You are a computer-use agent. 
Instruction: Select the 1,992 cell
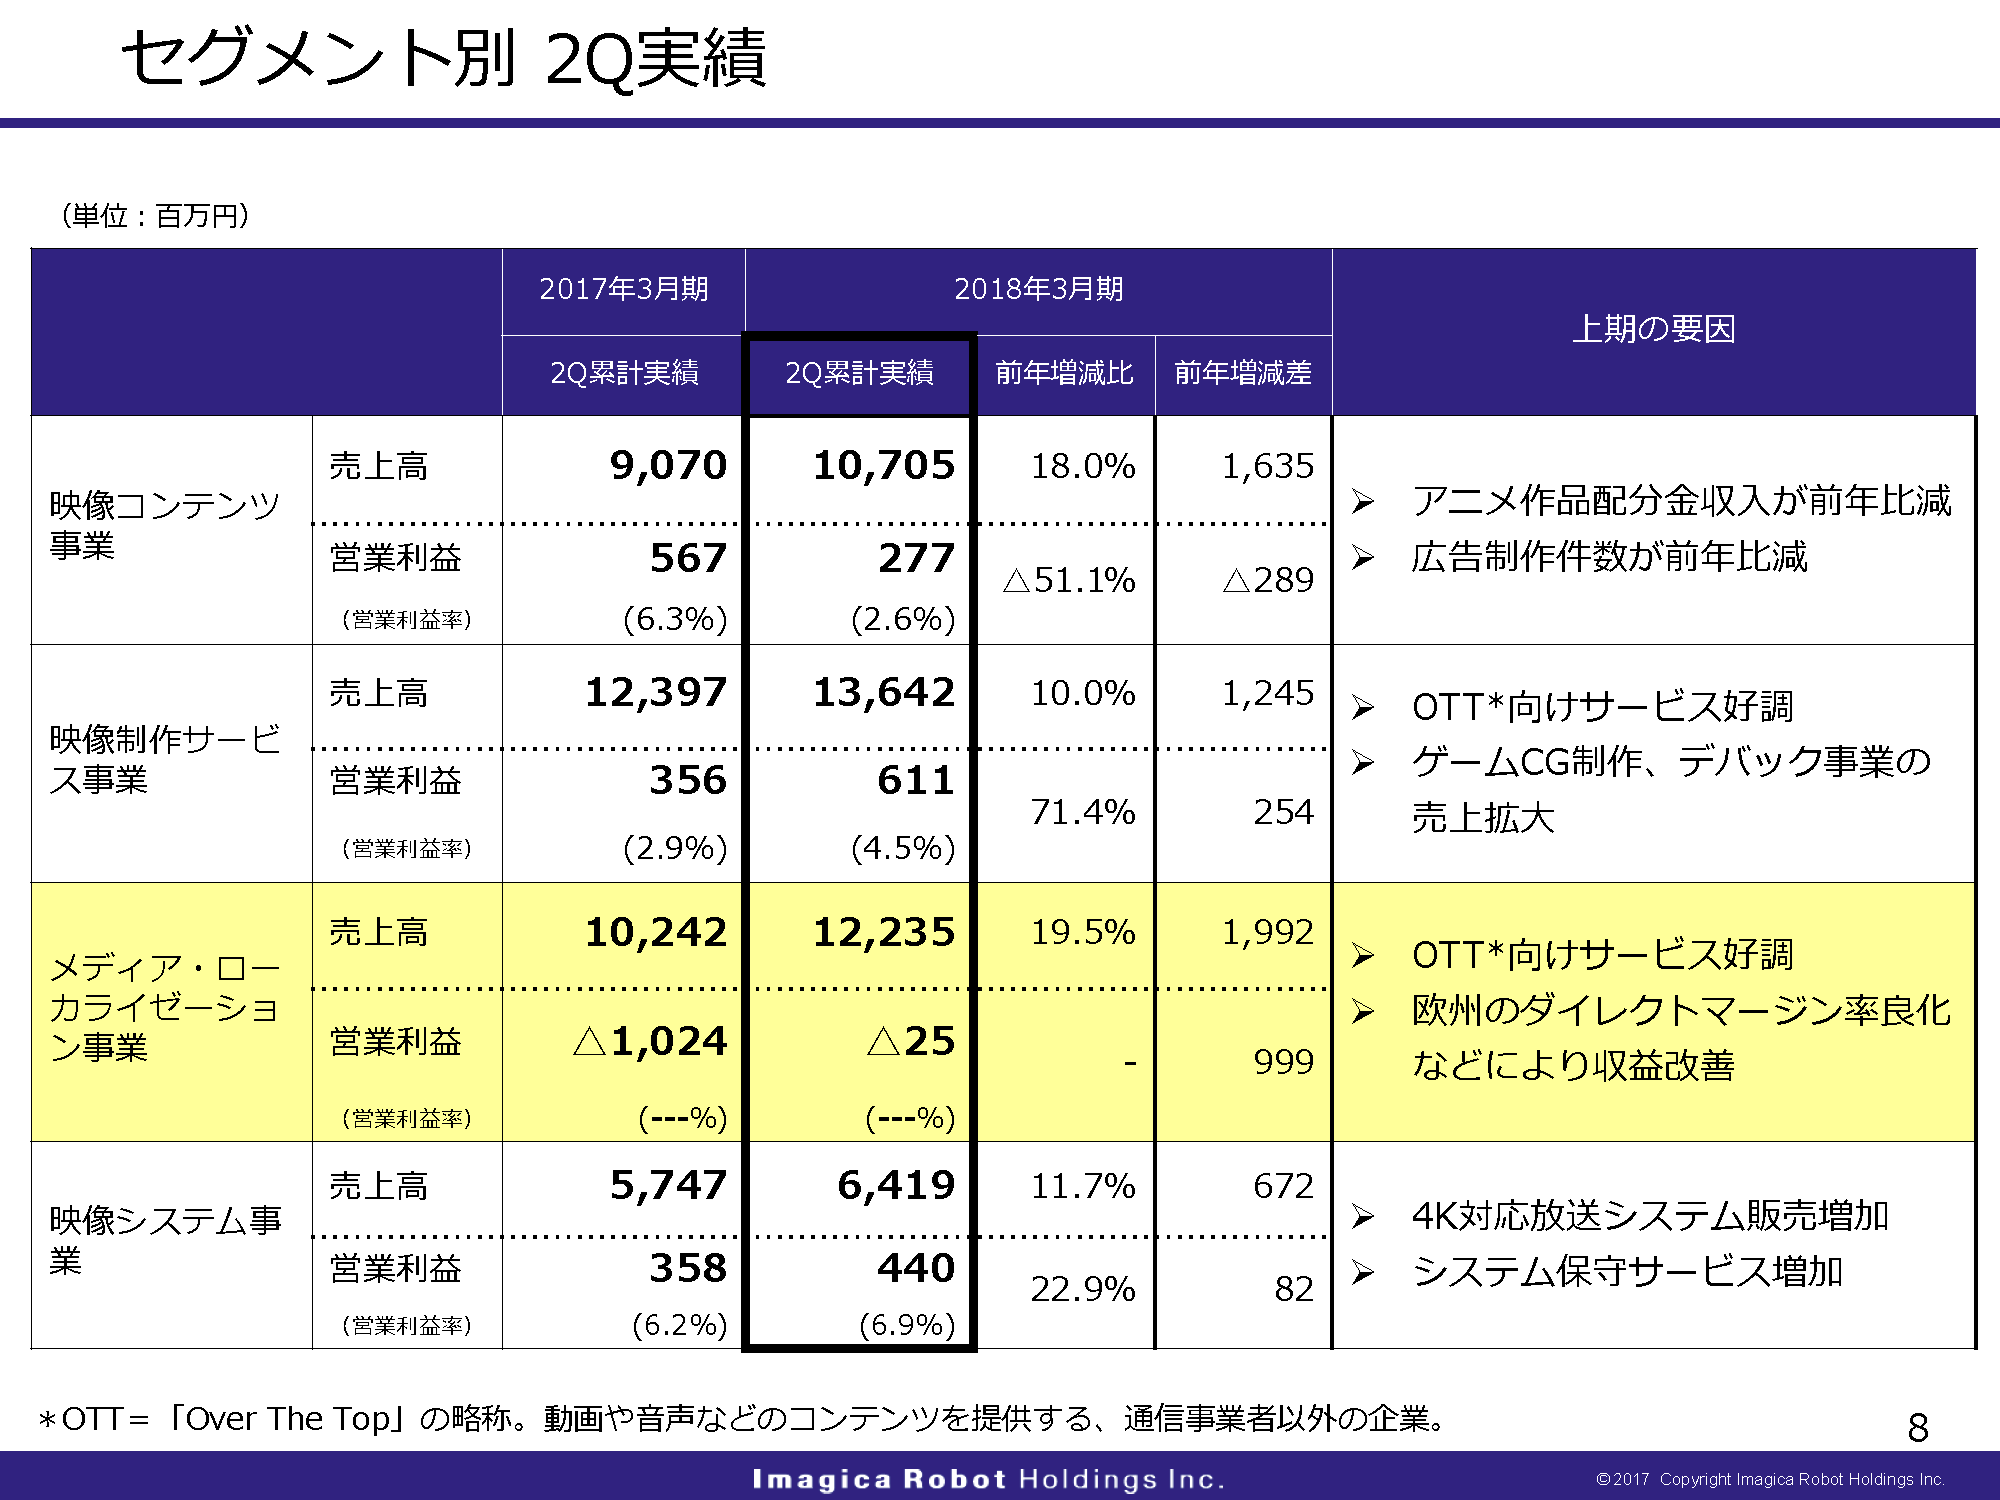pyautogui.click(x=1268, y=932)
